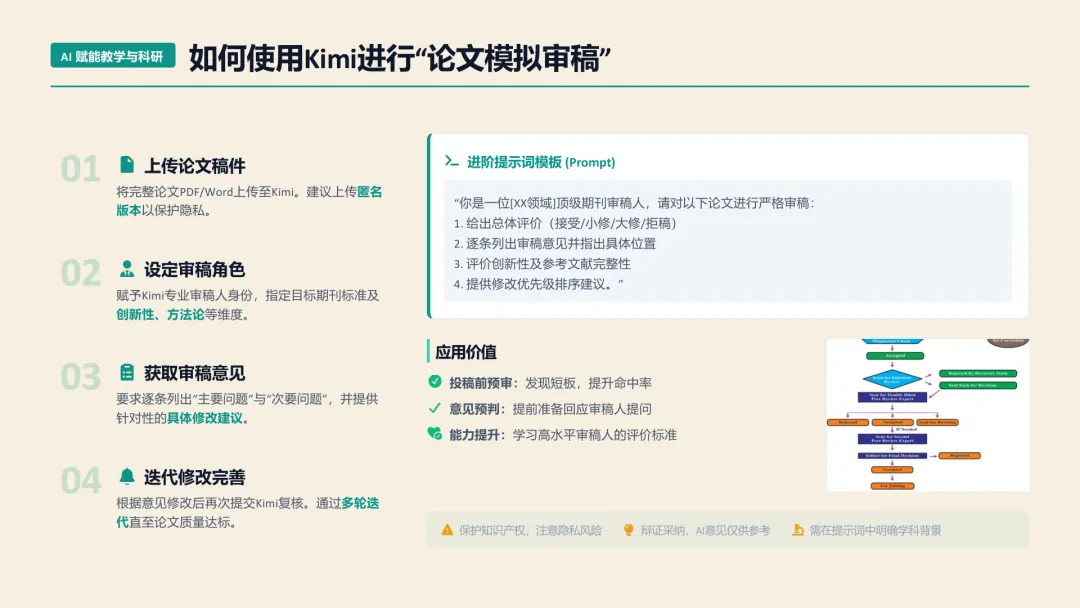Screen dimensions: 1080x608
Task: Click the heading 获取审稿意见
Action: pyautogui.click(x=195, y=374)
